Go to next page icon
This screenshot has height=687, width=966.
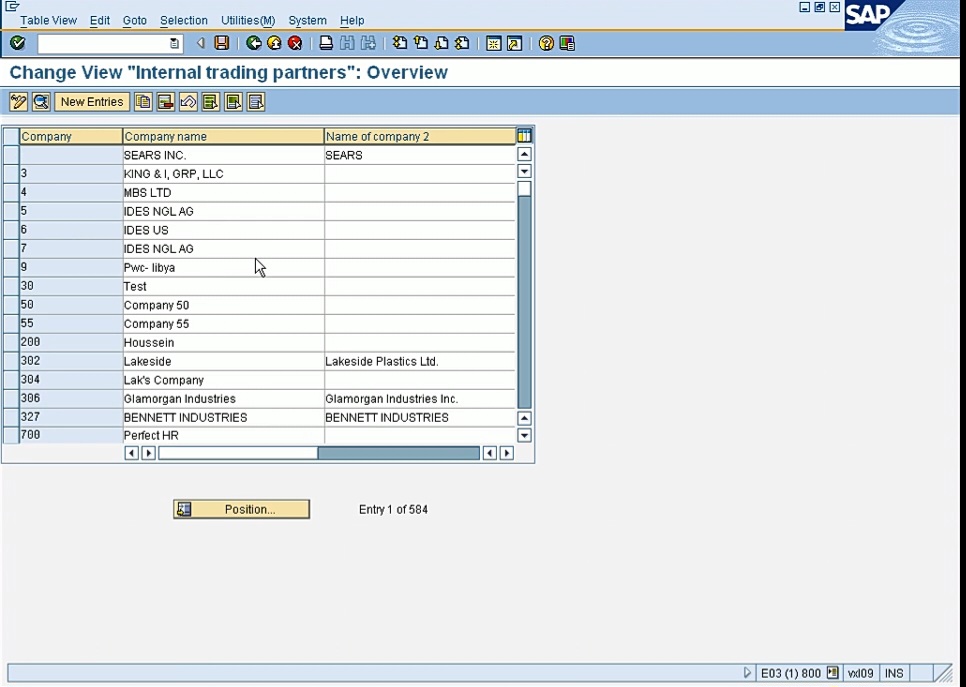(442, 43)
